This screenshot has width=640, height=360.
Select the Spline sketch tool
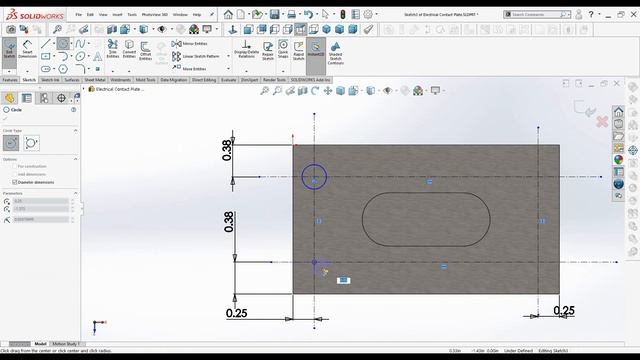[x=80, y=43]
